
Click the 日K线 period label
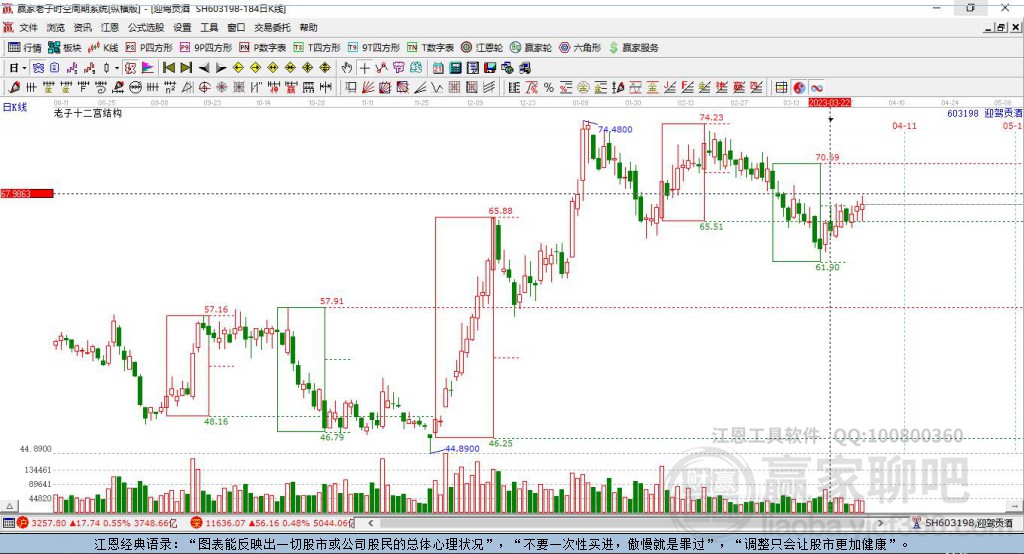pos(14,107)
